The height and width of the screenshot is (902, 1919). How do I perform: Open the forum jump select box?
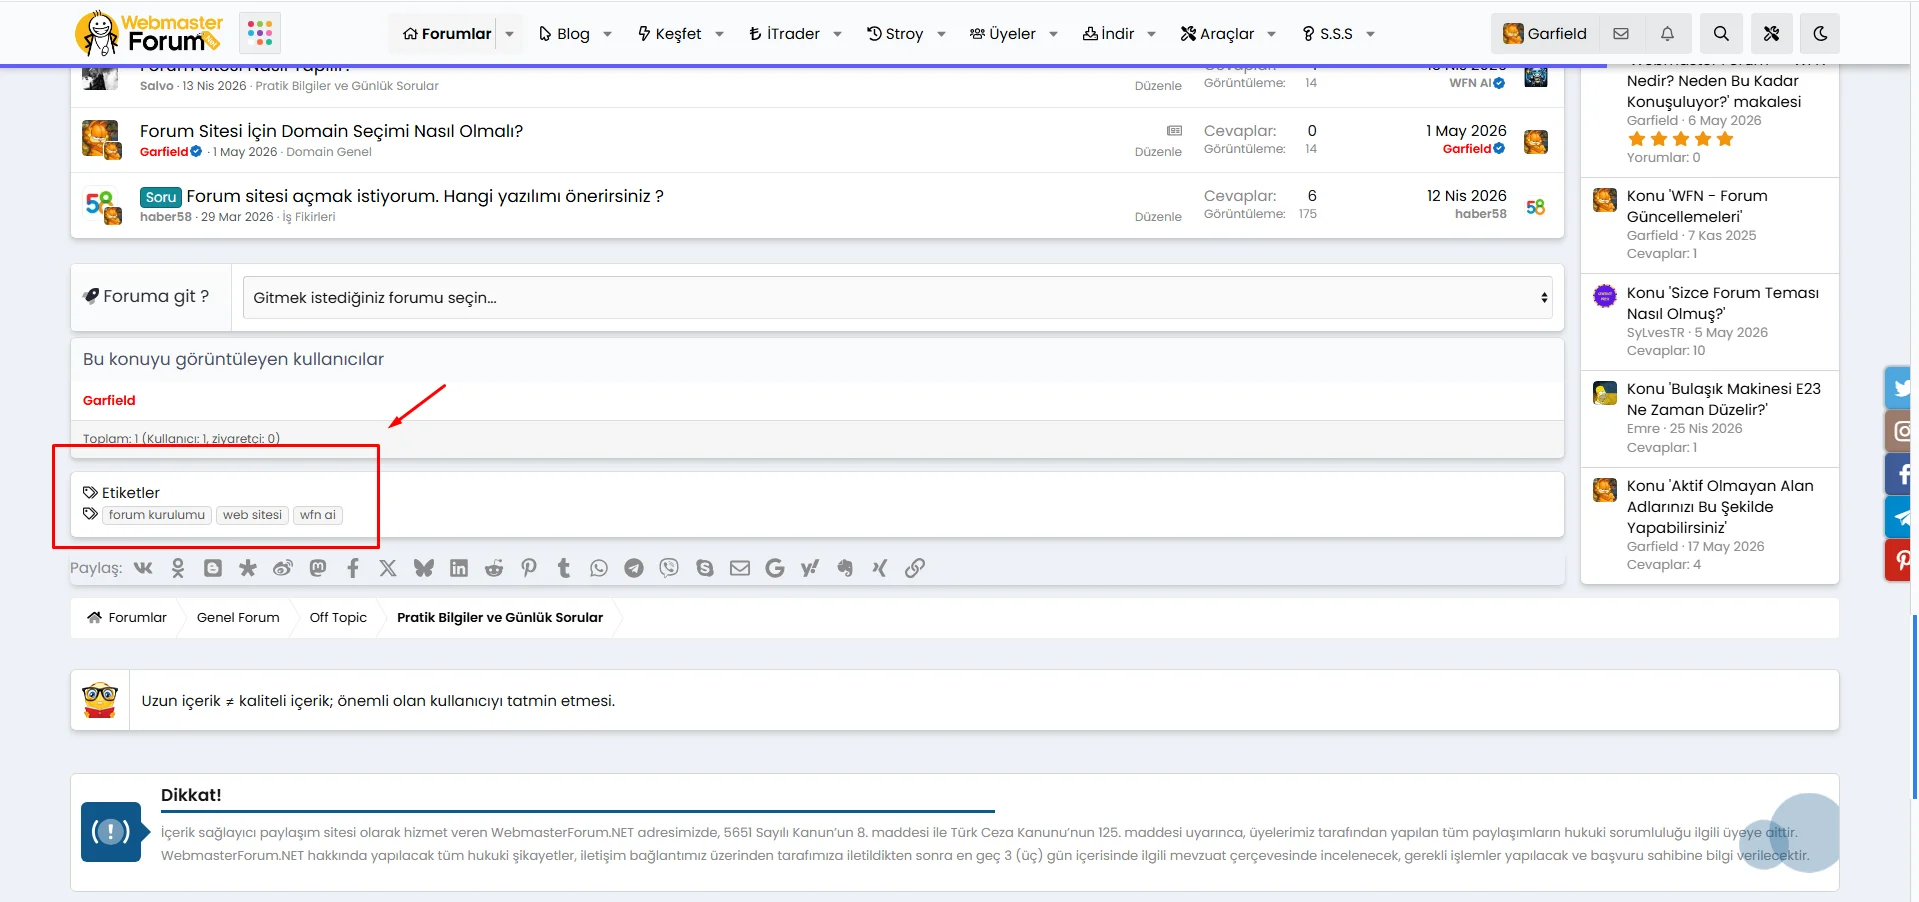coord(897,298)
